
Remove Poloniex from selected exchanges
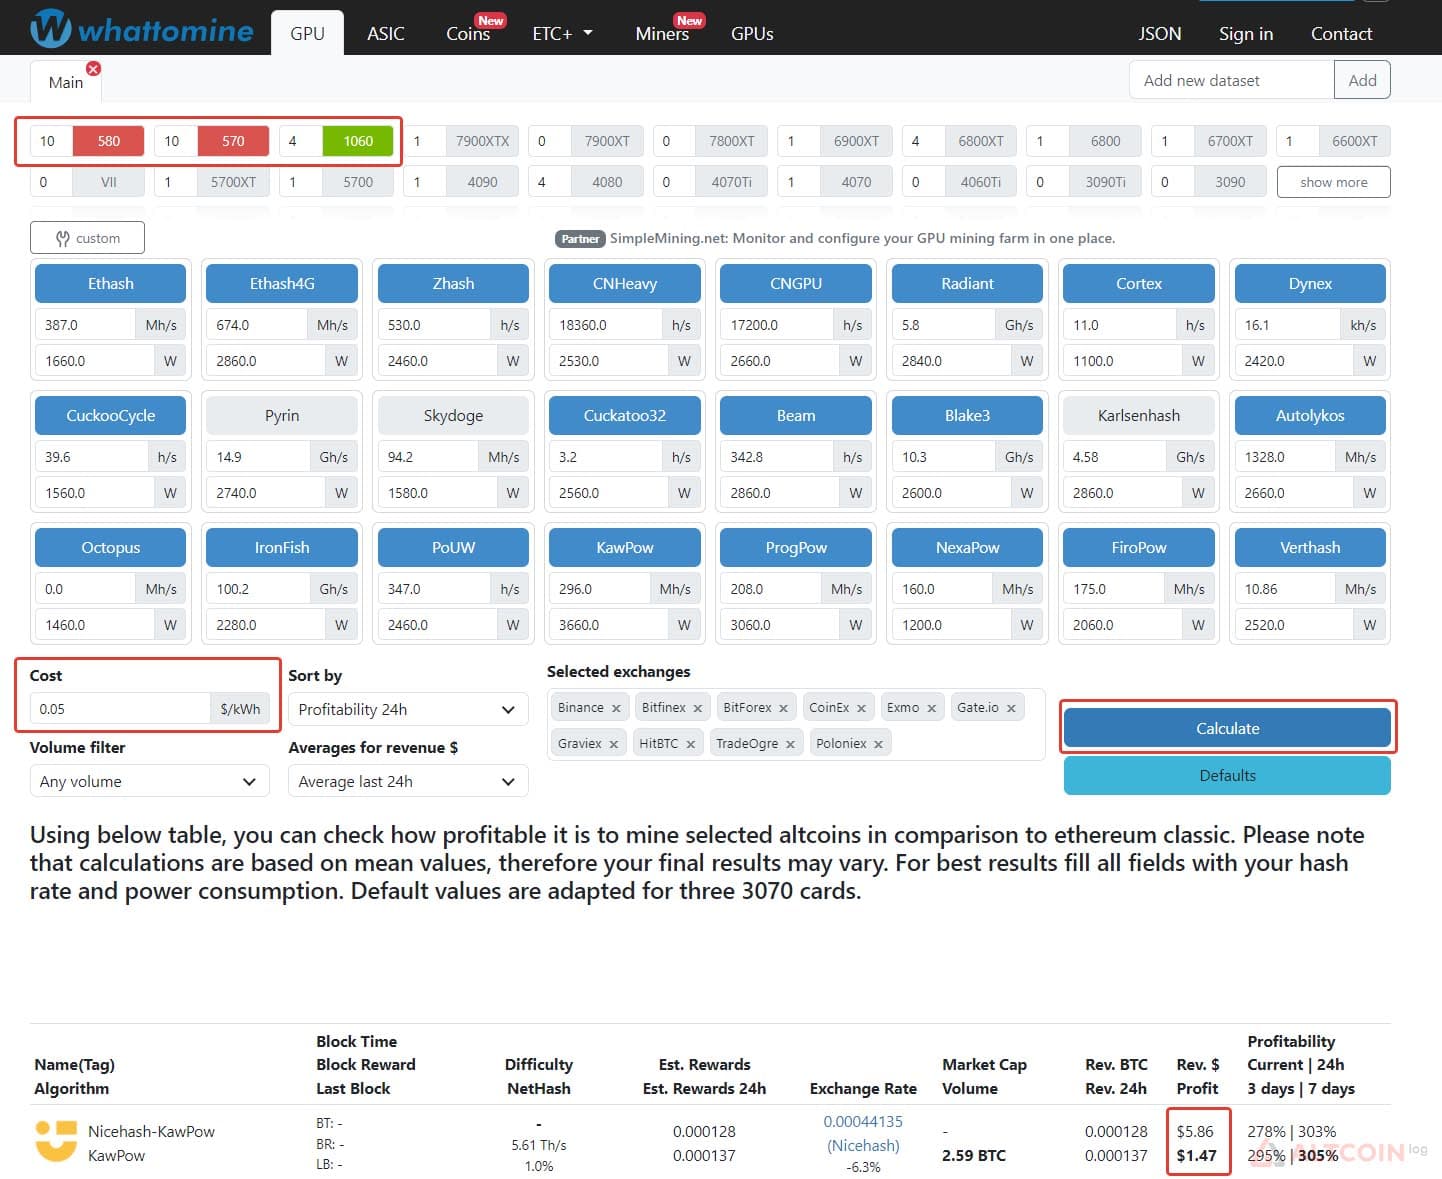click(878, 744)
